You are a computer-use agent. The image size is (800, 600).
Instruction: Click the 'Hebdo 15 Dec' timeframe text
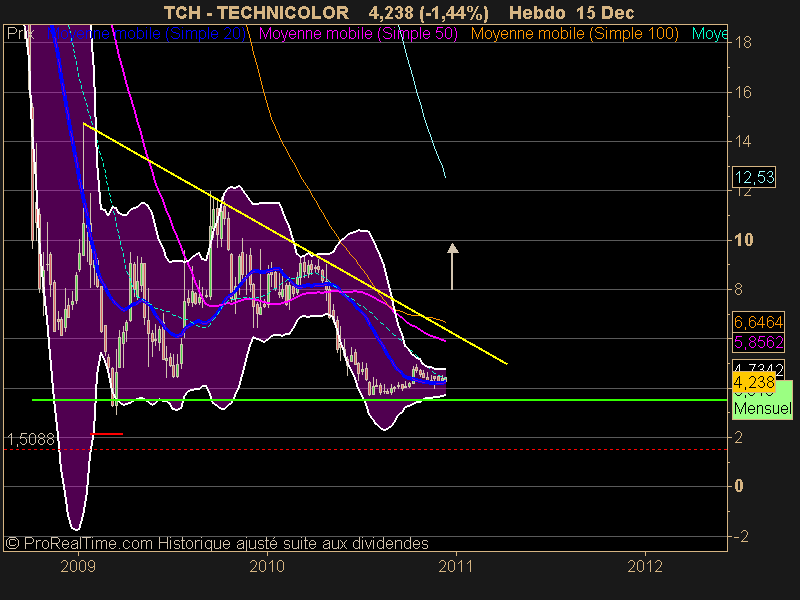coord(571,12)
